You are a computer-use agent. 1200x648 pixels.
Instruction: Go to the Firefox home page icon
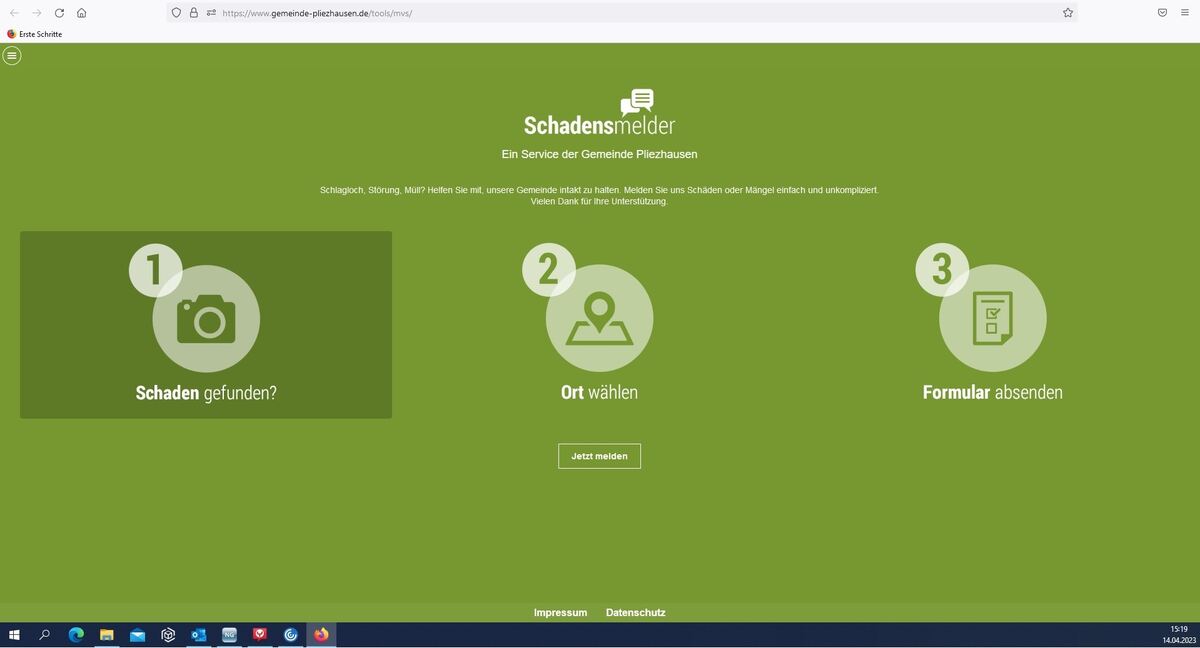(82, 13)
